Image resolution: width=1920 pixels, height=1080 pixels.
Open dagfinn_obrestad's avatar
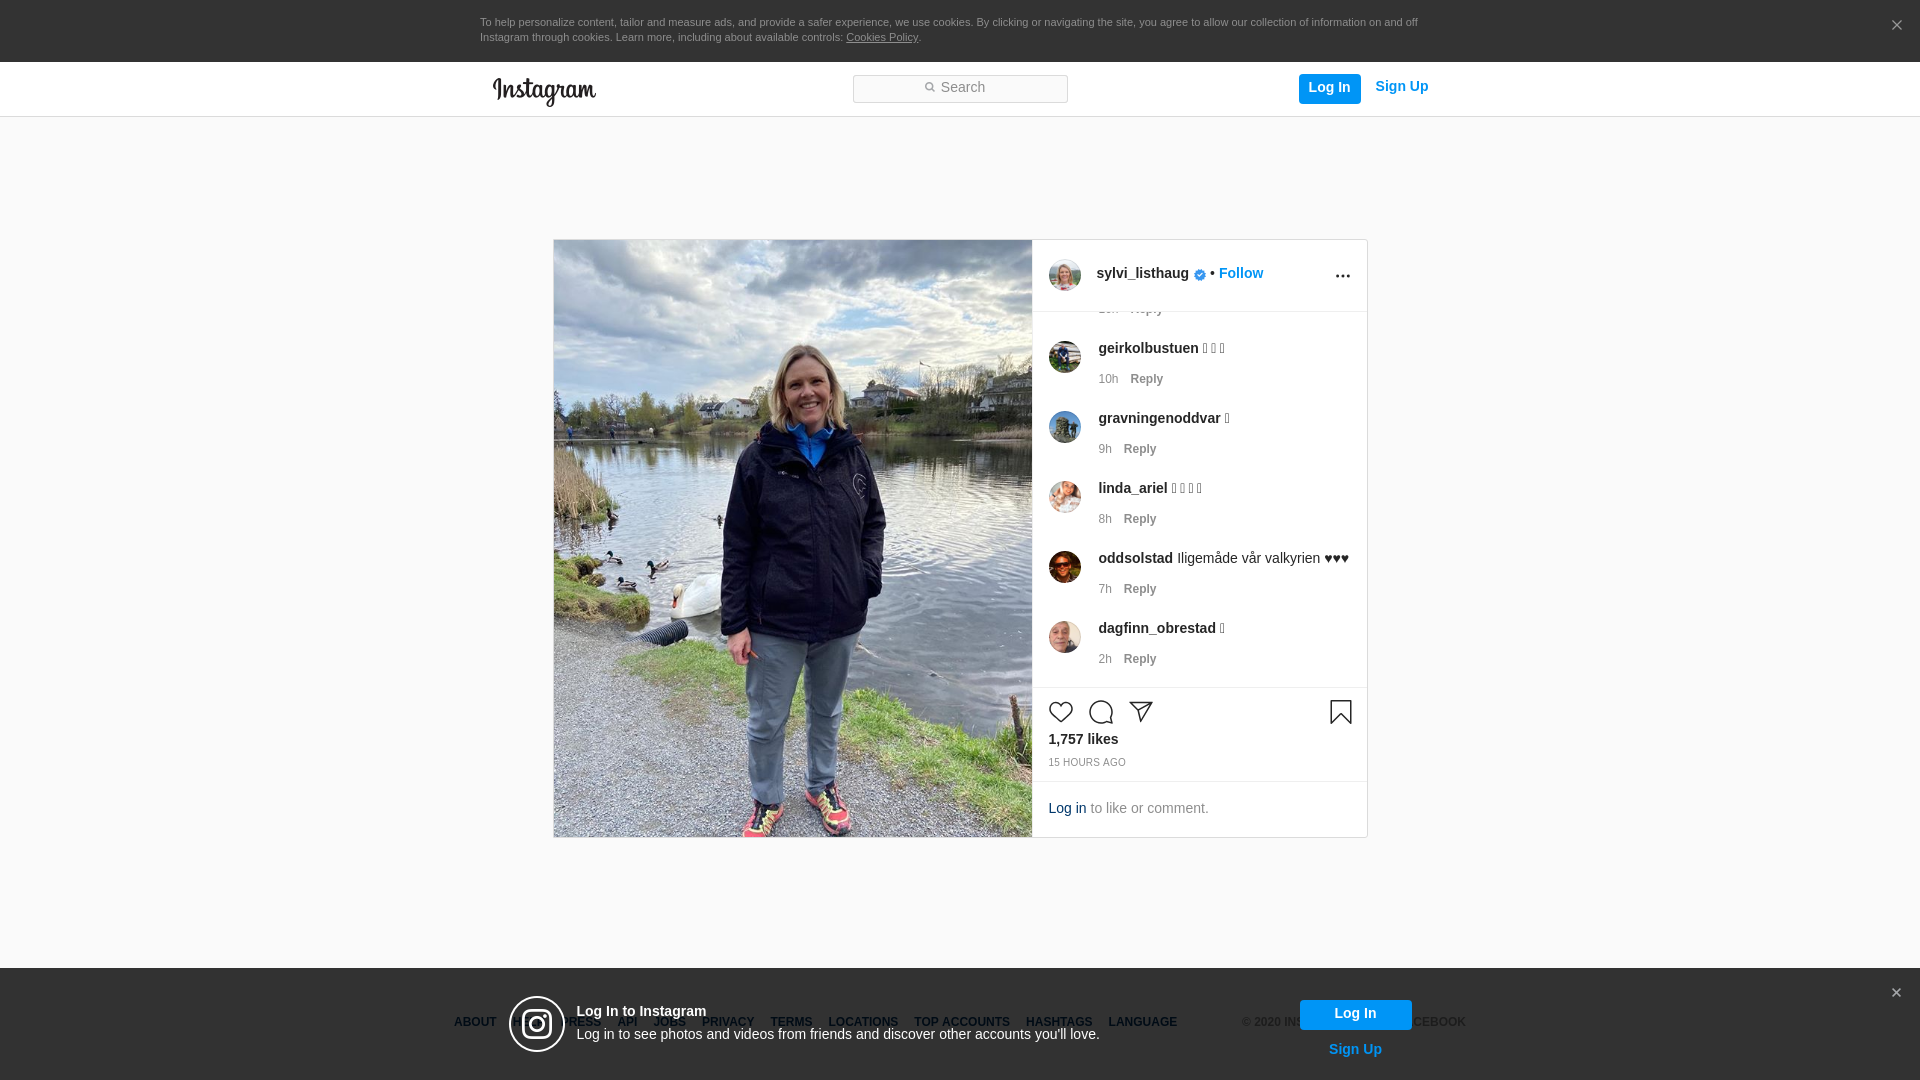(1065, 637)
